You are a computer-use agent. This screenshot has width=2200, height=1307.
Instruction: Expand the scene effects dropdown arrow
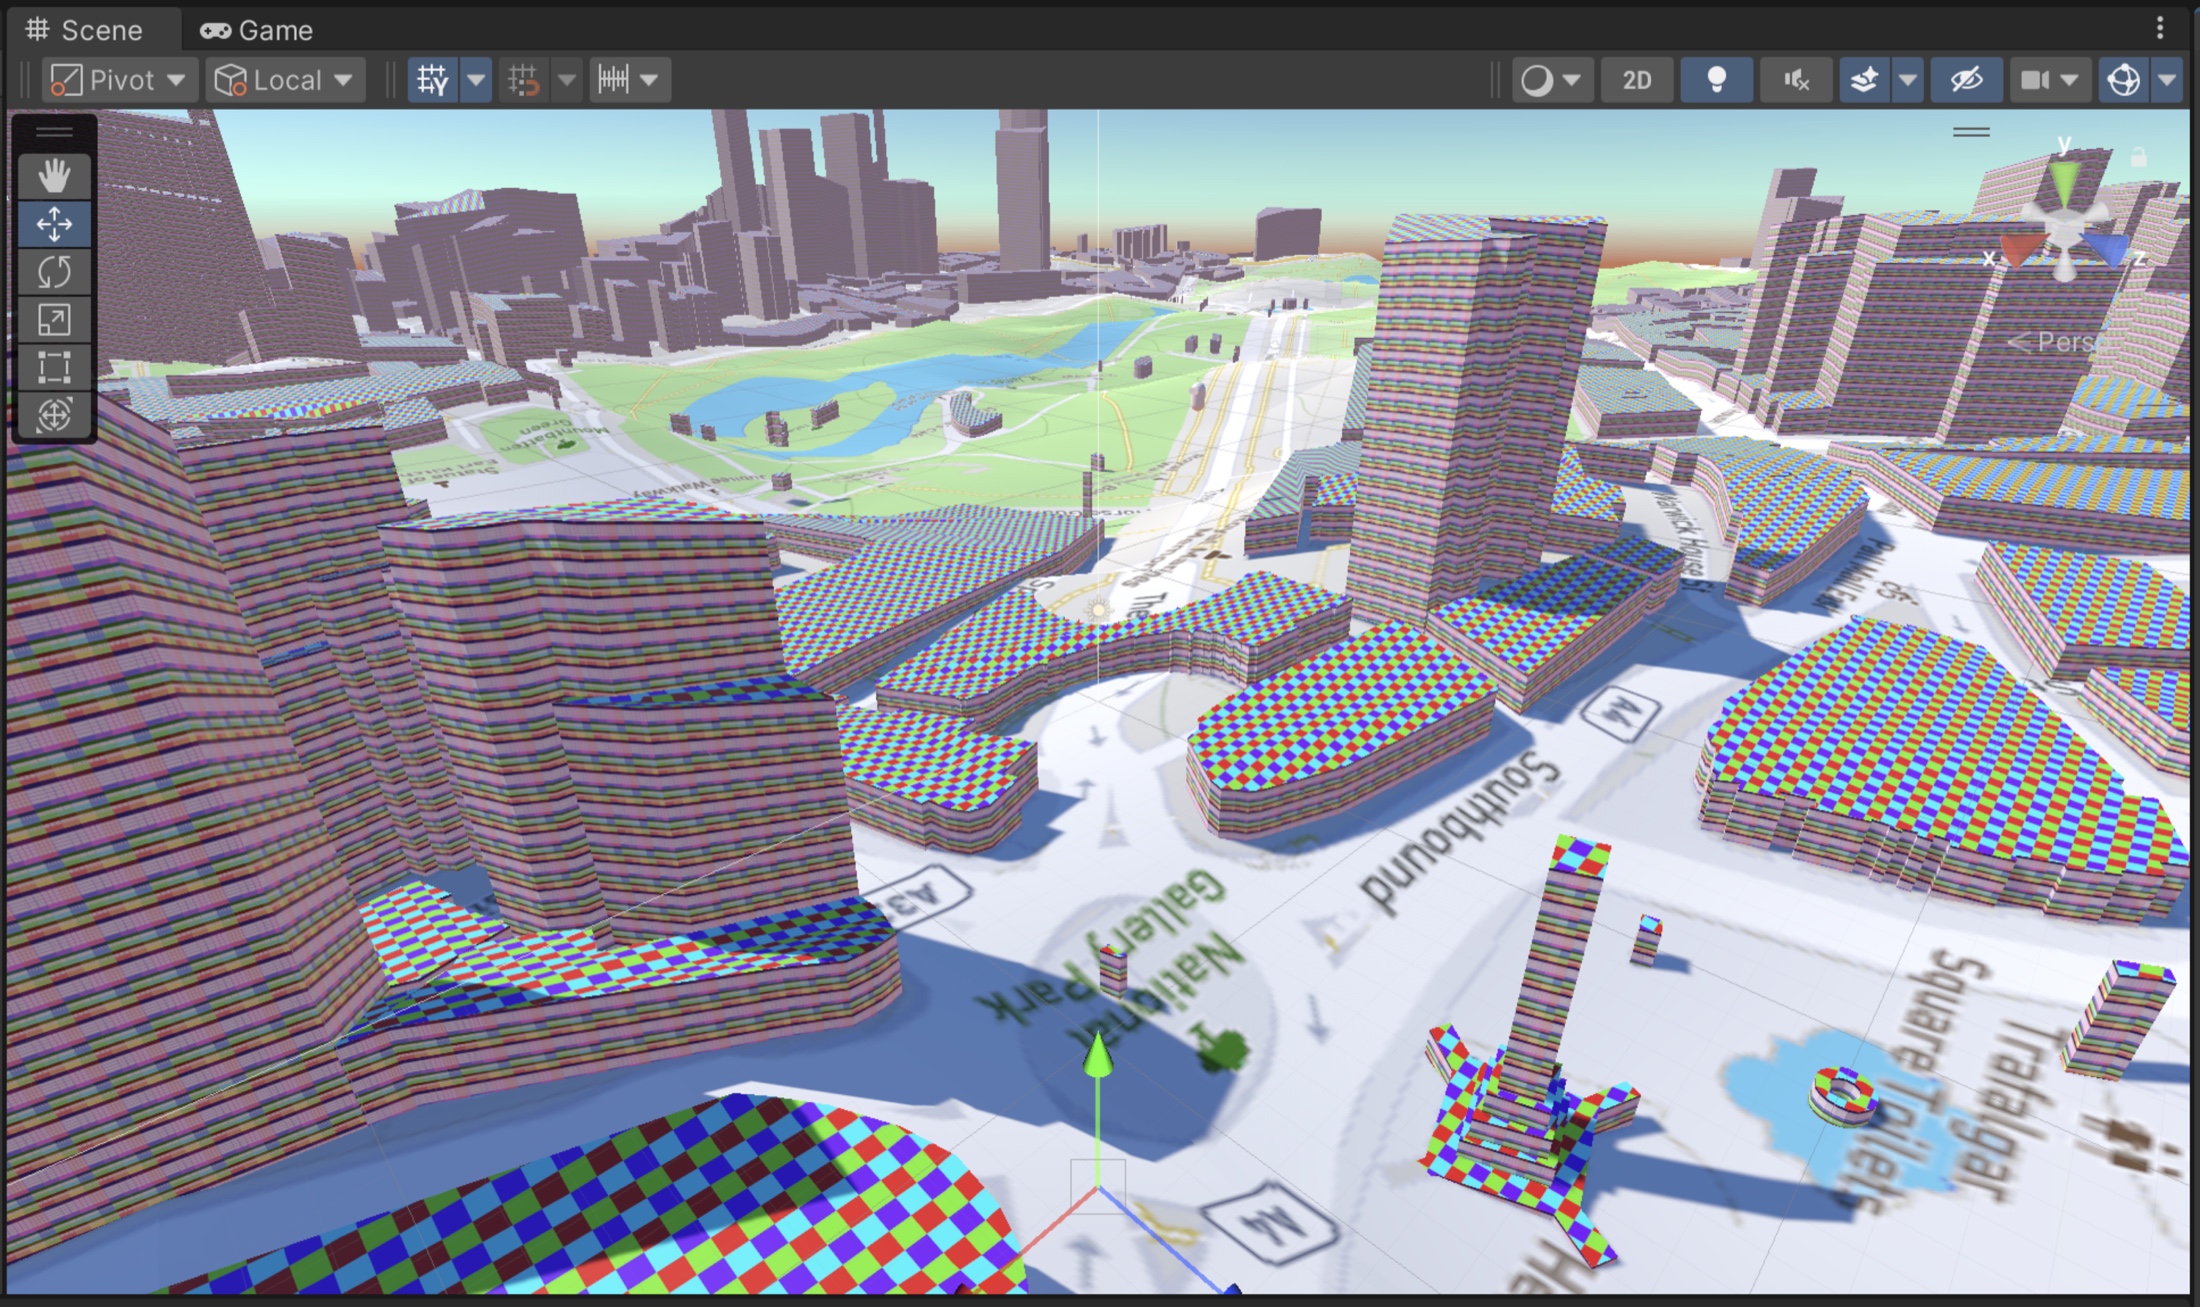pyautogui.click(x=1907, y=80)
